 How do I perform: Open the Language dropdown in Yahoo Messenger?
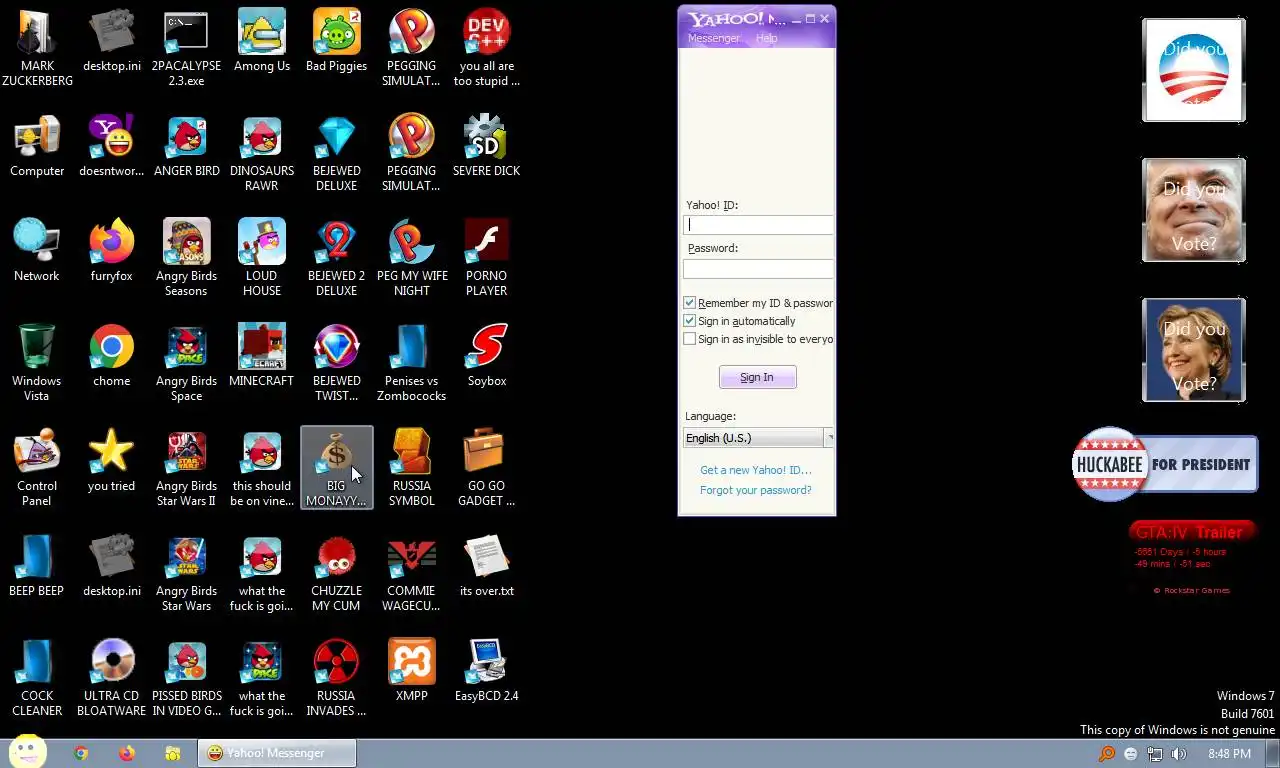tap(759, 438)
